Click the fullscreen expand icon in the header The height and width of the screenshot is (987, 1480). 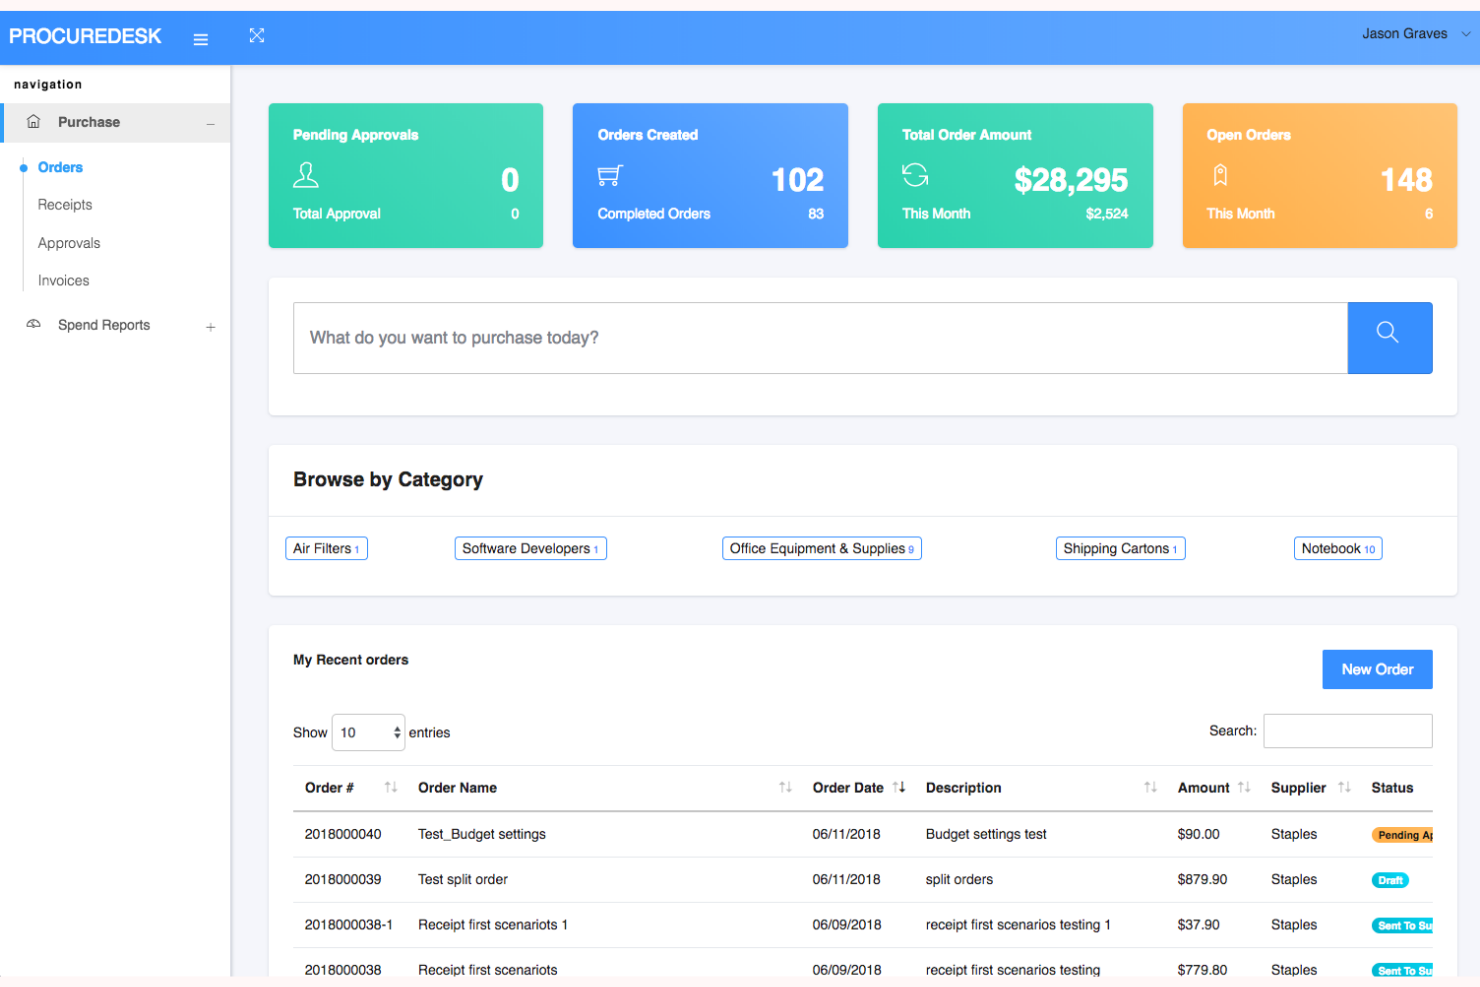(257, 35)
